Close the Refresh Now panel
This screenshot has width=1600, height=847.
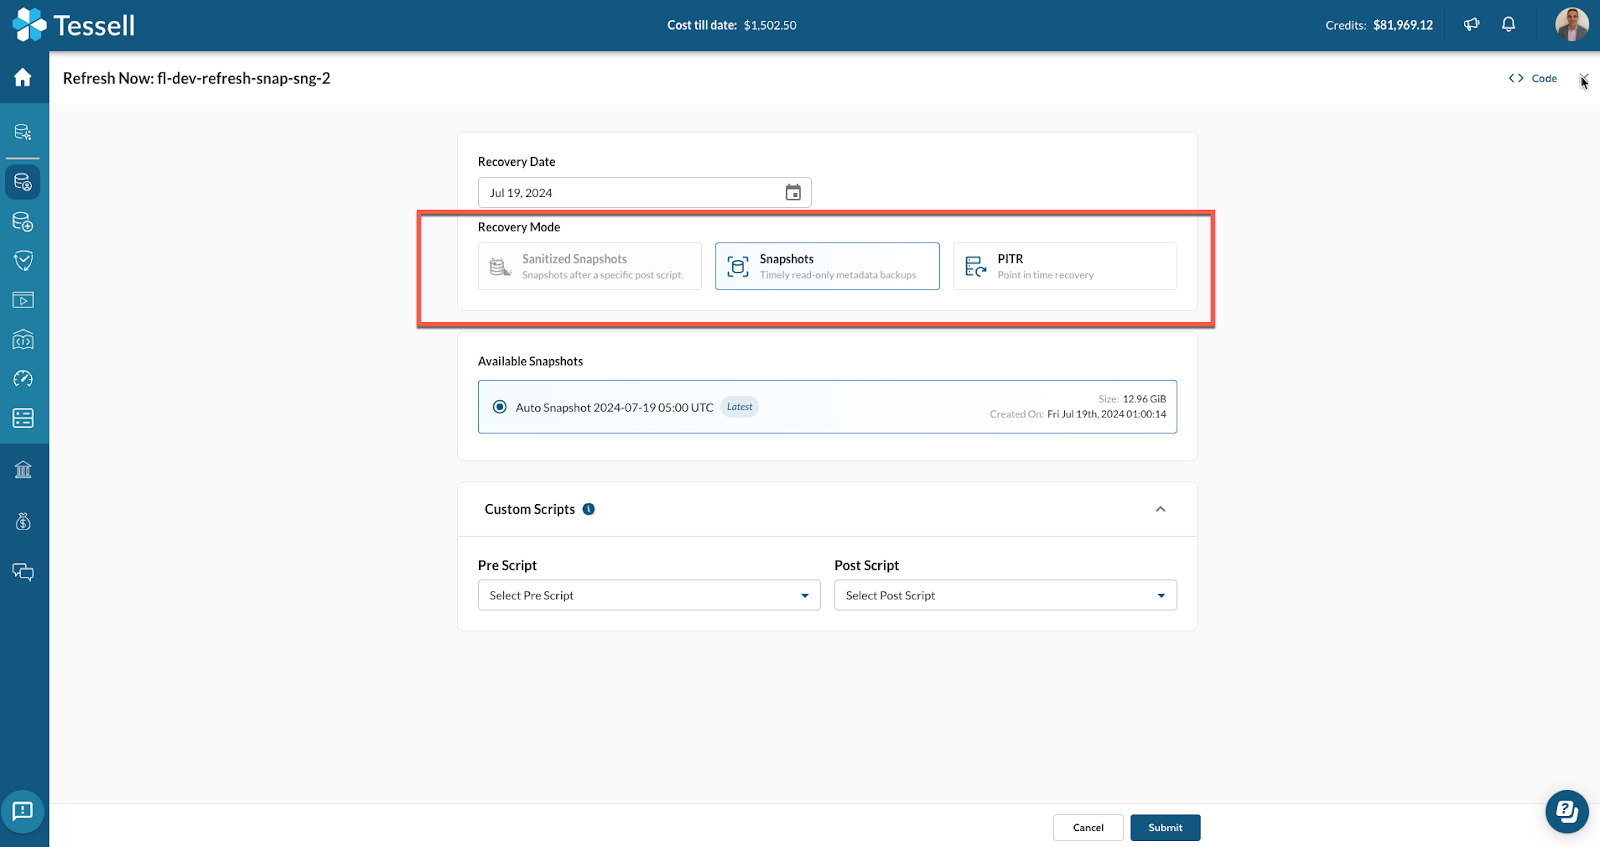click(1583, 78)
